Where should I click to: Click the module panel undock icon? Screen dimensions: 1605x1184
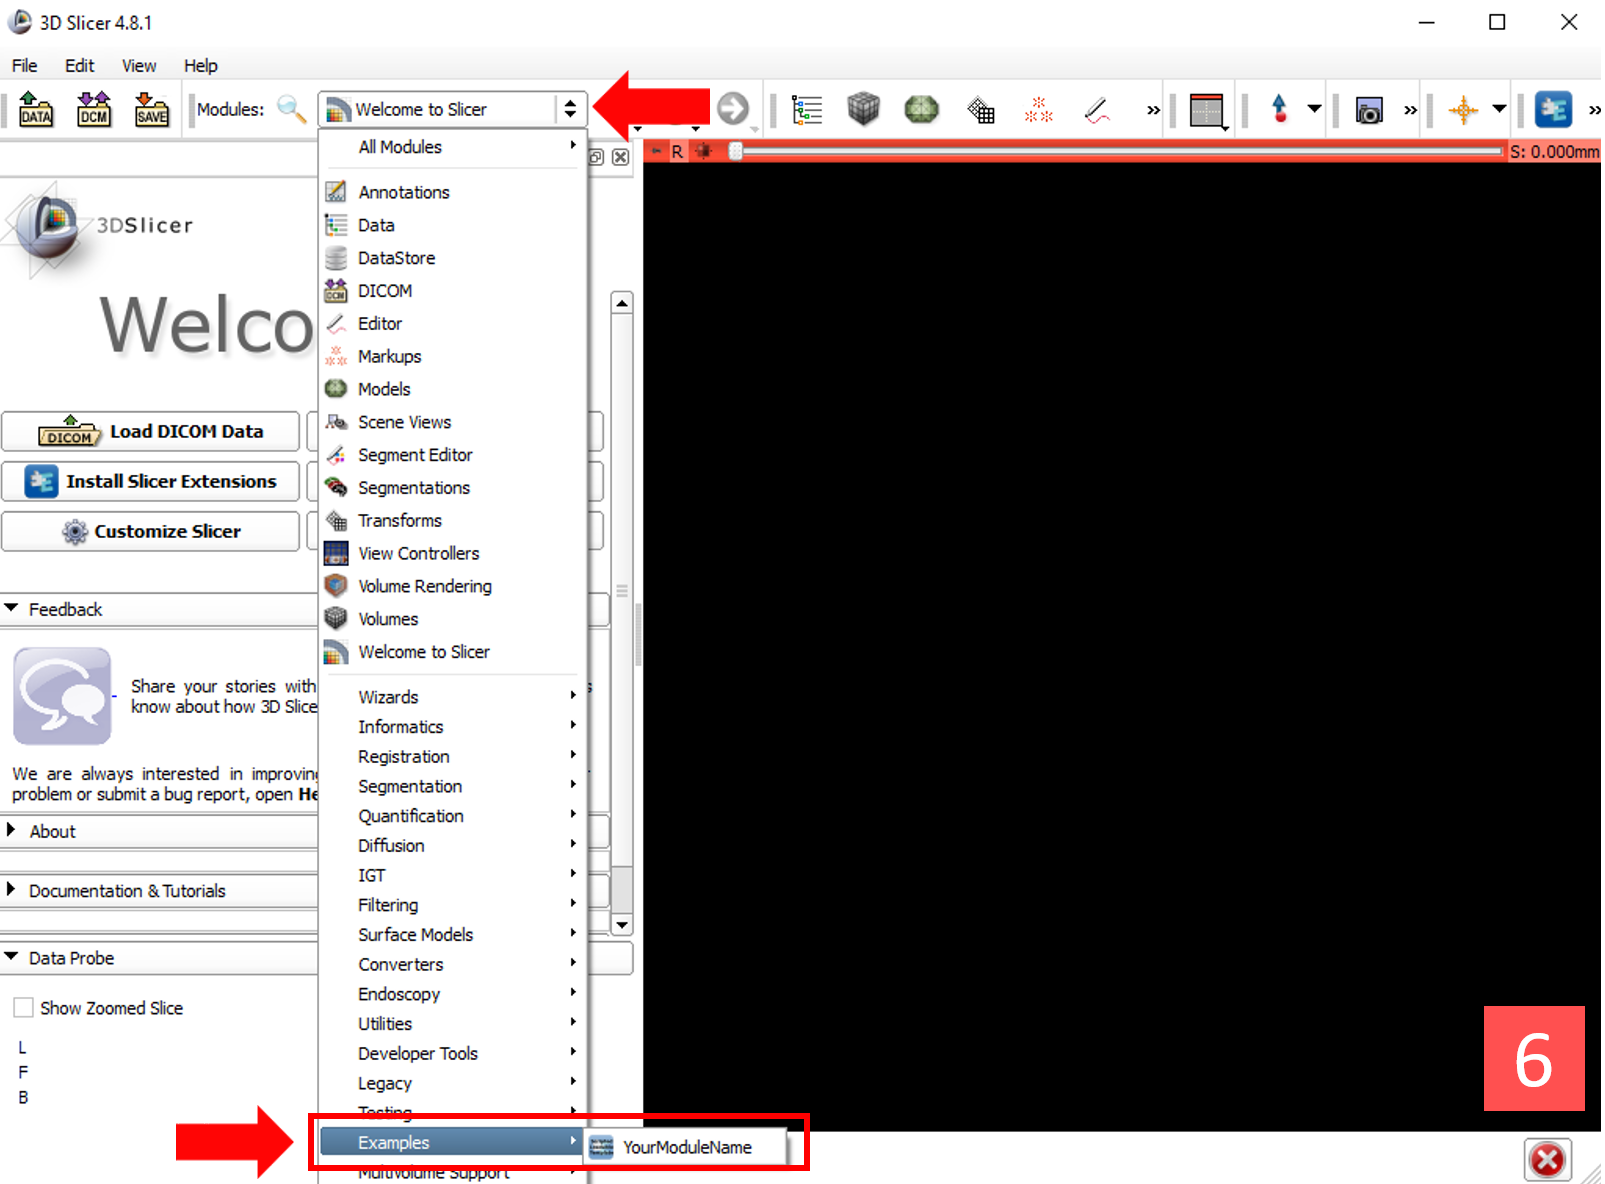pos(597,157)
